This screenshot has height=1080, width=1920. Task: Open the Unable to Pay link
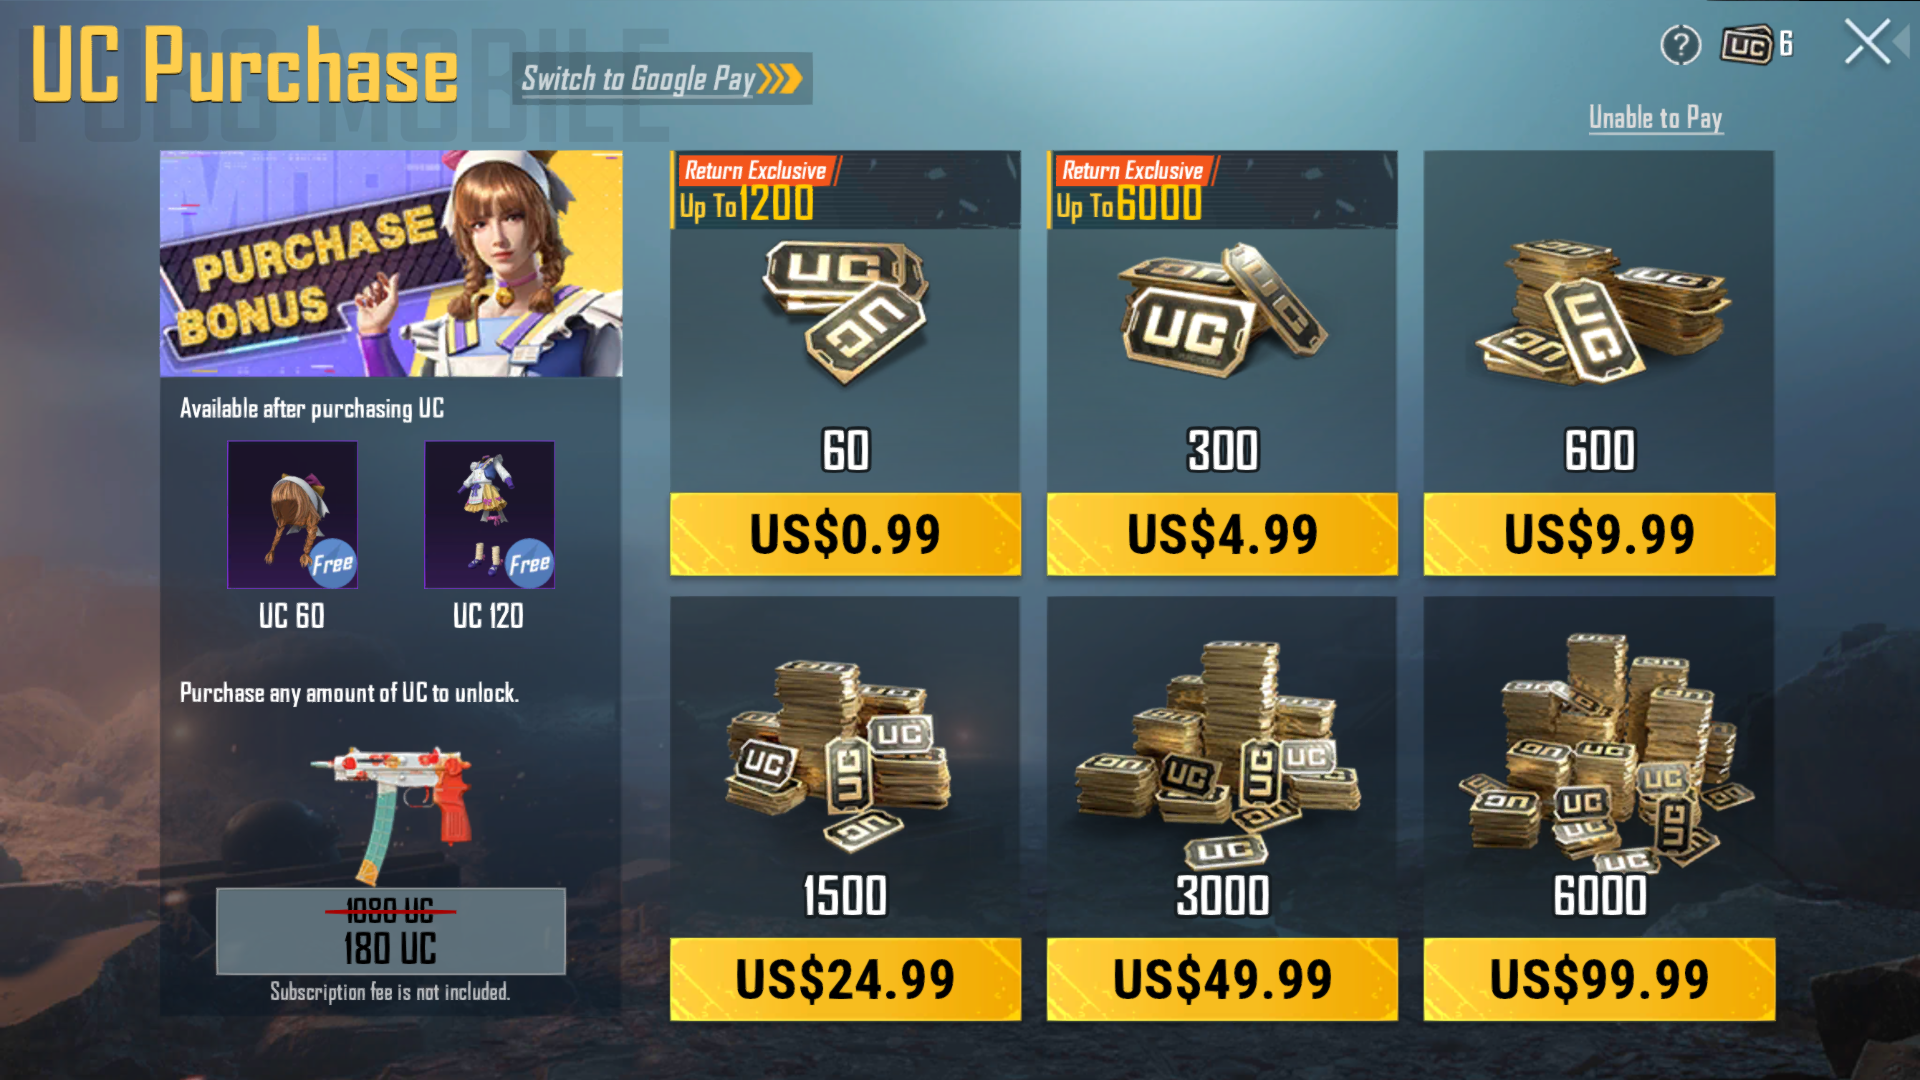[x=1655, y=118]
